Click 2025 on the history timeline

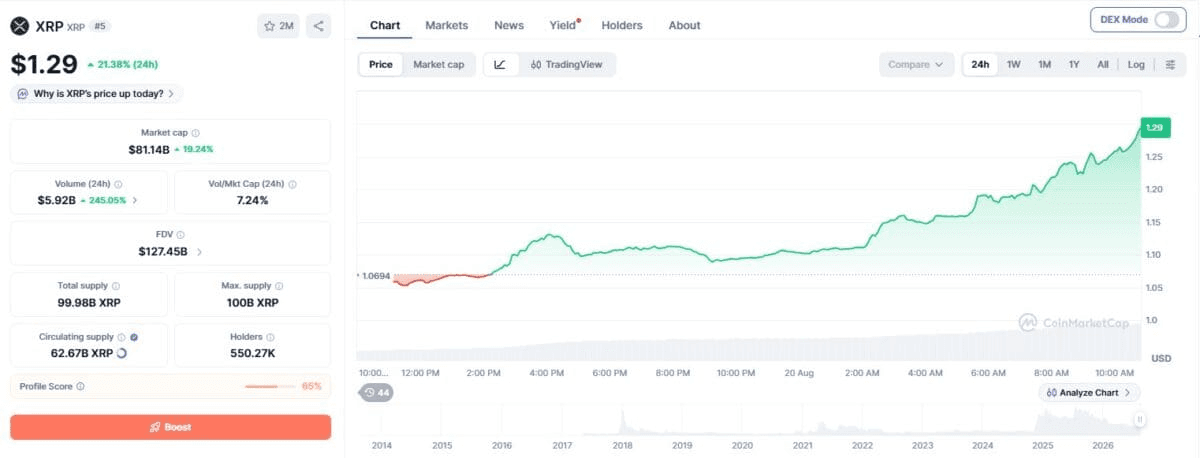point(1045,445)
